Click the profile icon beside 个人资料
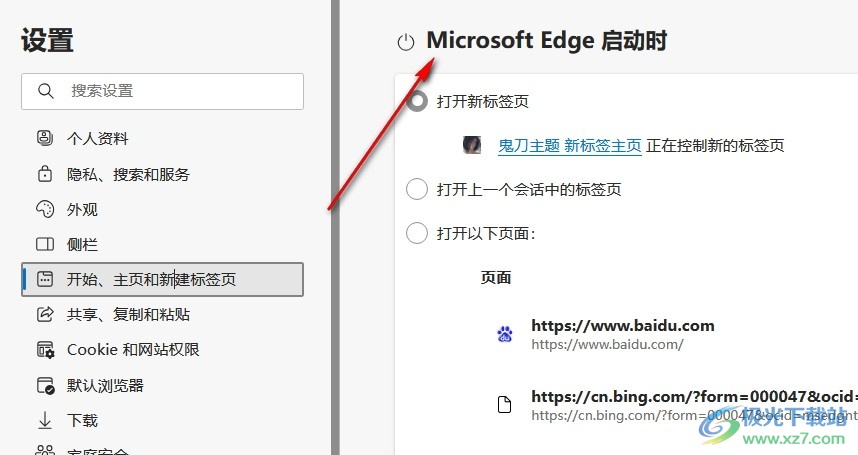This screenshot has height=455, width=858. (44, 138)
